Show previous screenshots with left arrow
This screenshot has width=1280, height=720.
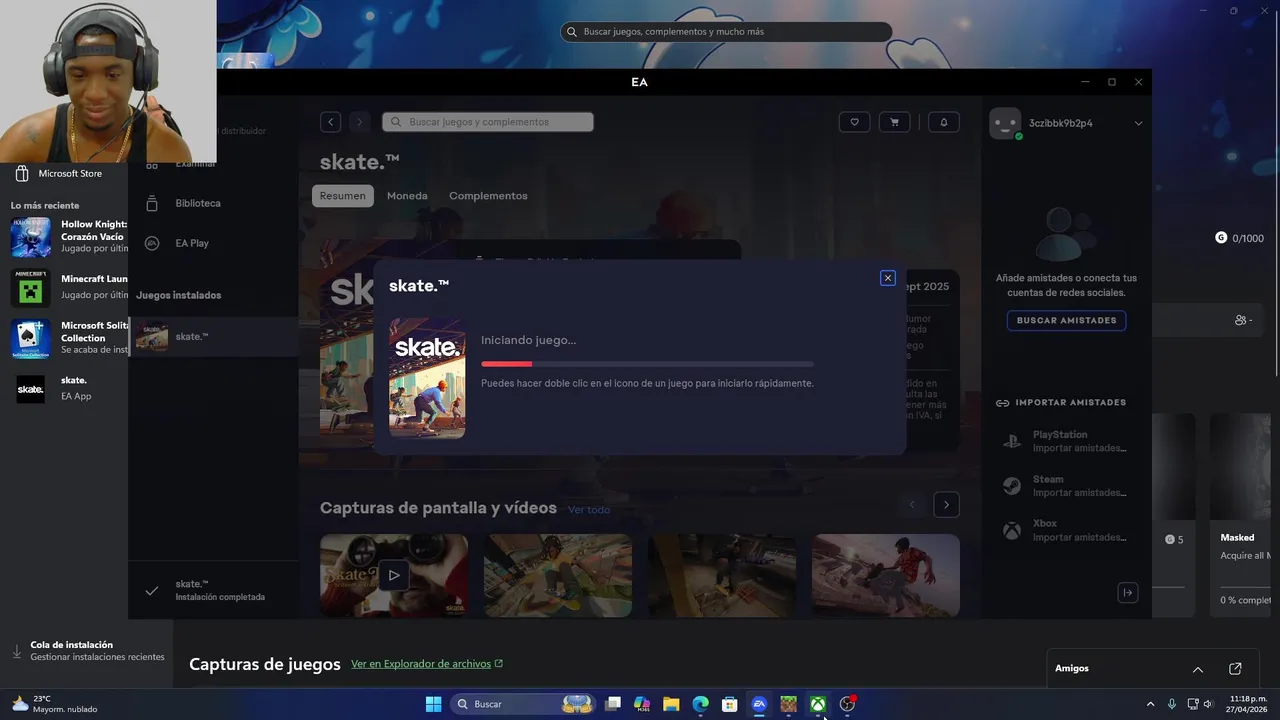[x=912, y=505]
